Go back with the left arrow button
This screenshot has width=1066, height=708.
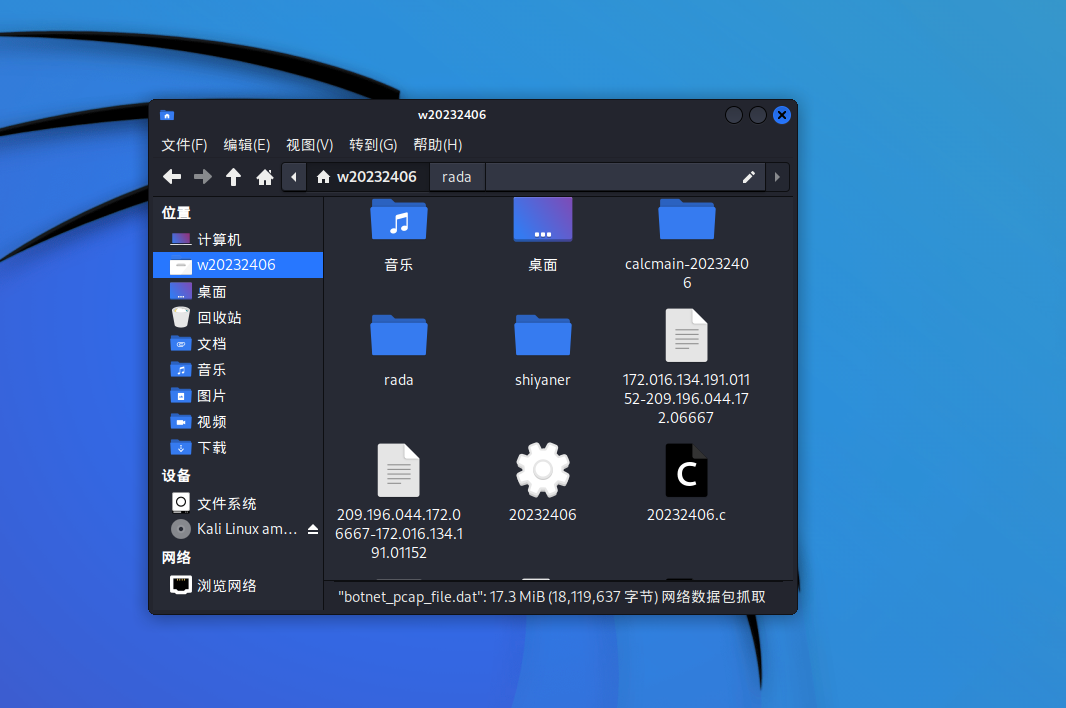[x=172, y=177]
